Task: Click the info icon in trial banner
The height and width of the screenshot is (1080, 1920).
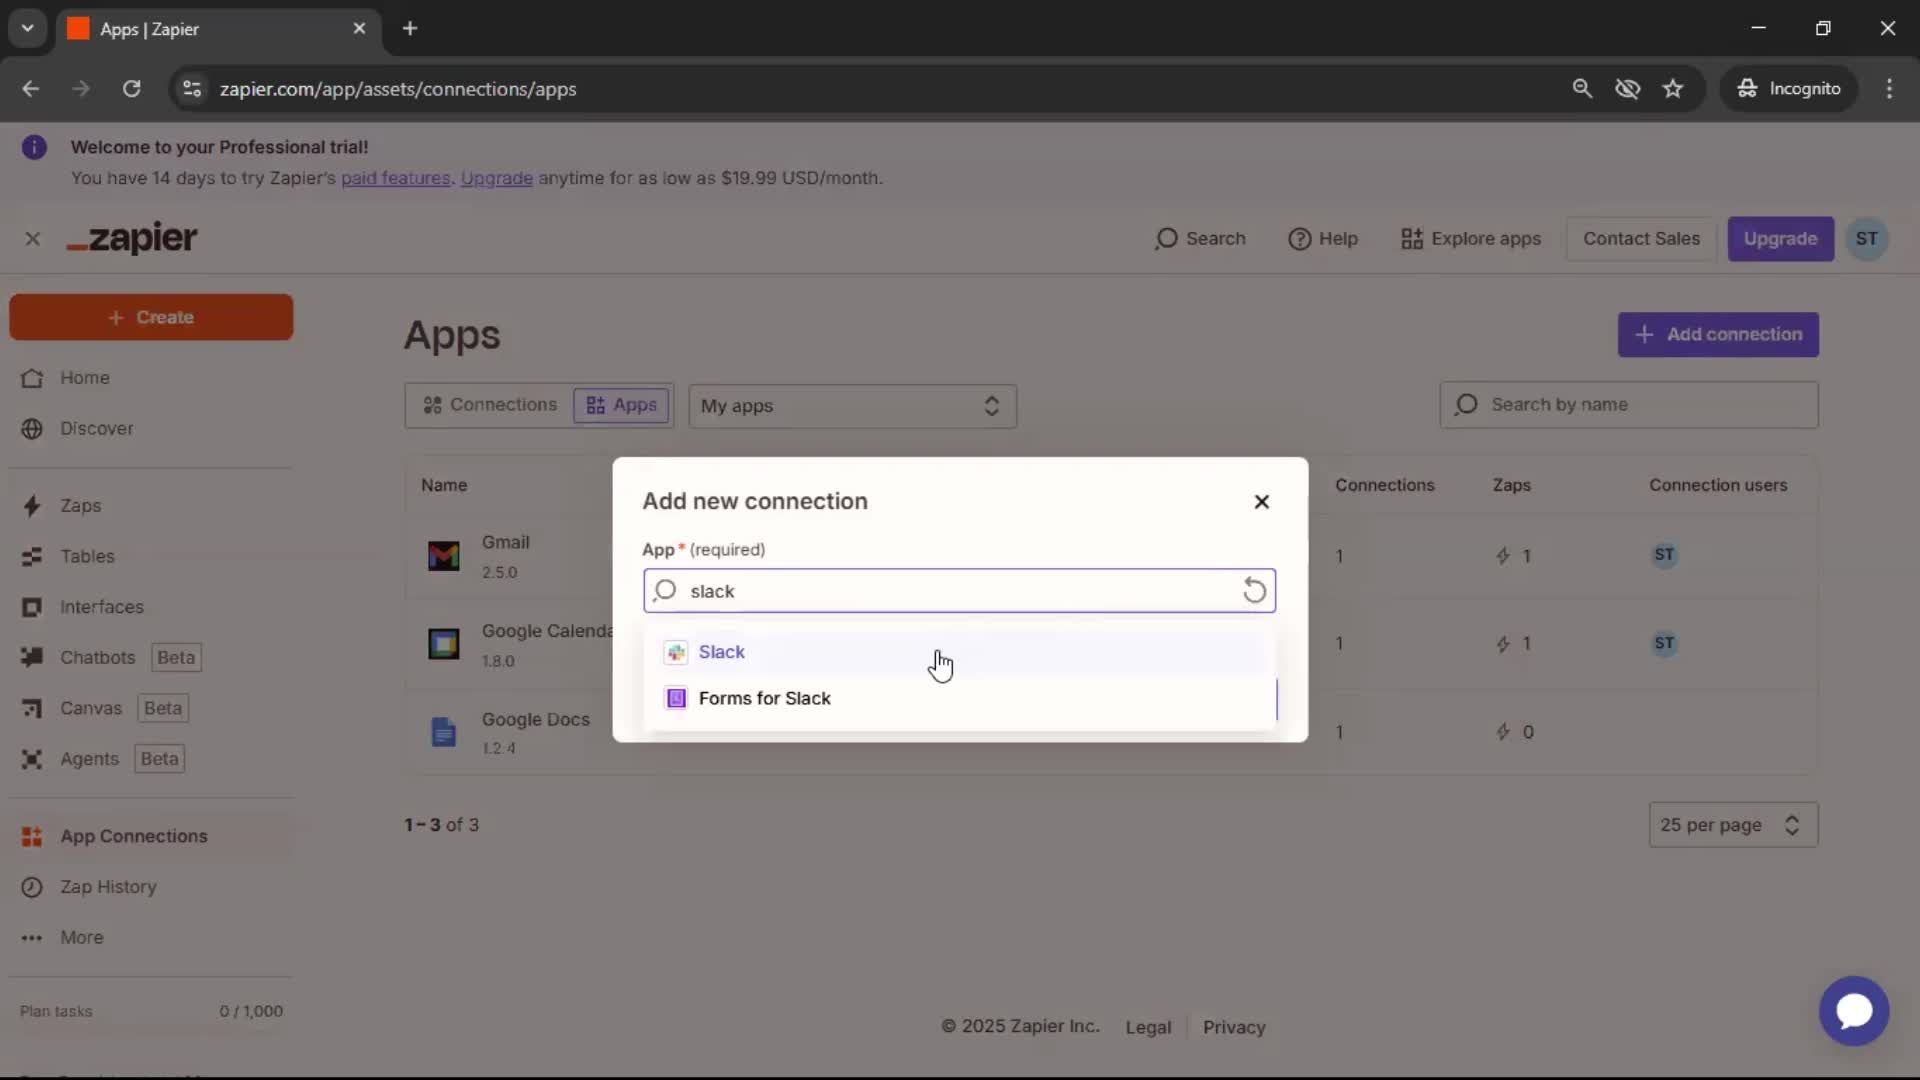Action: tap(34, 148)
